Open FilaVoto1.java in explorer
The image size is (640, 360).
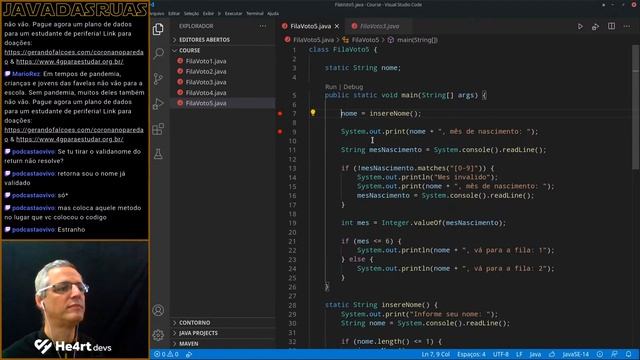(222, 61)
